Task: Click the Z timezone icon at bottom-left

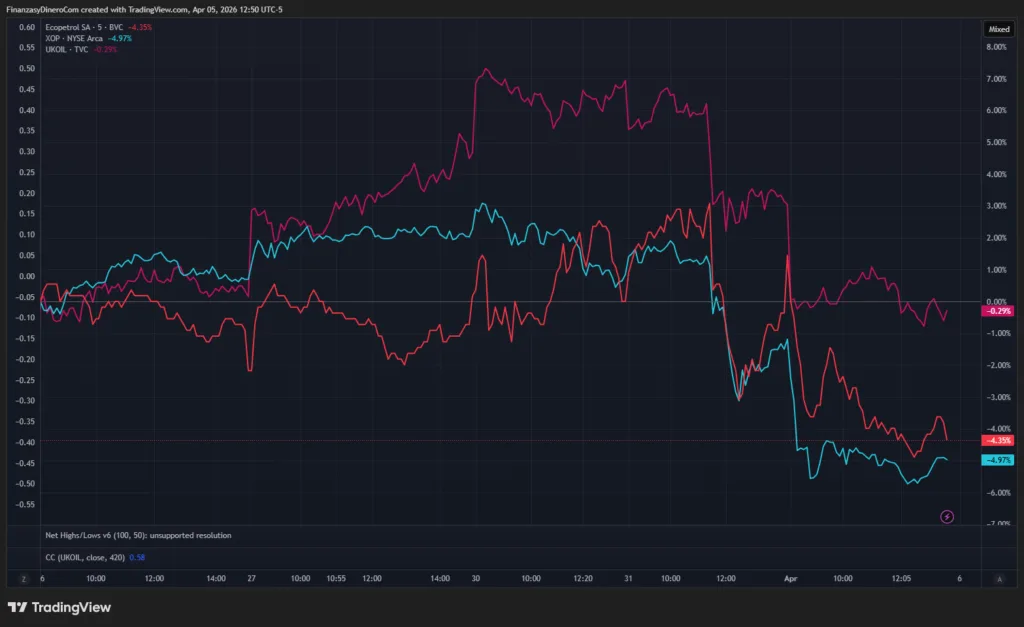Action: (x=22, y=578)
